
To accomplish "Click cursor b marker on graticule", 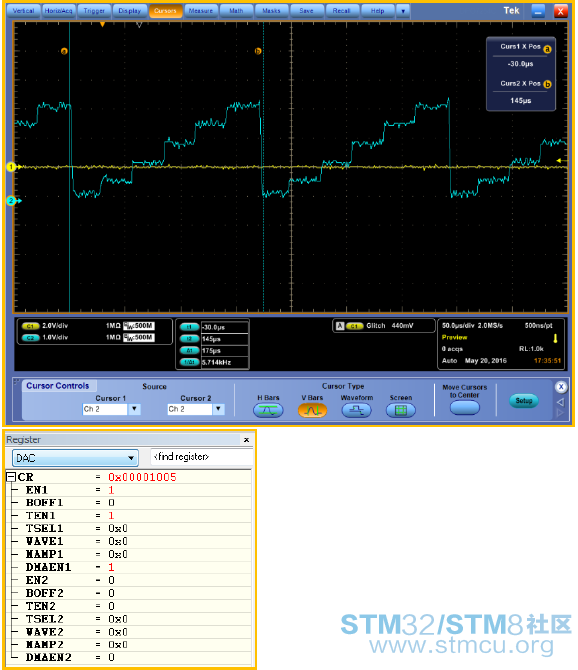I will pos(258,51).
